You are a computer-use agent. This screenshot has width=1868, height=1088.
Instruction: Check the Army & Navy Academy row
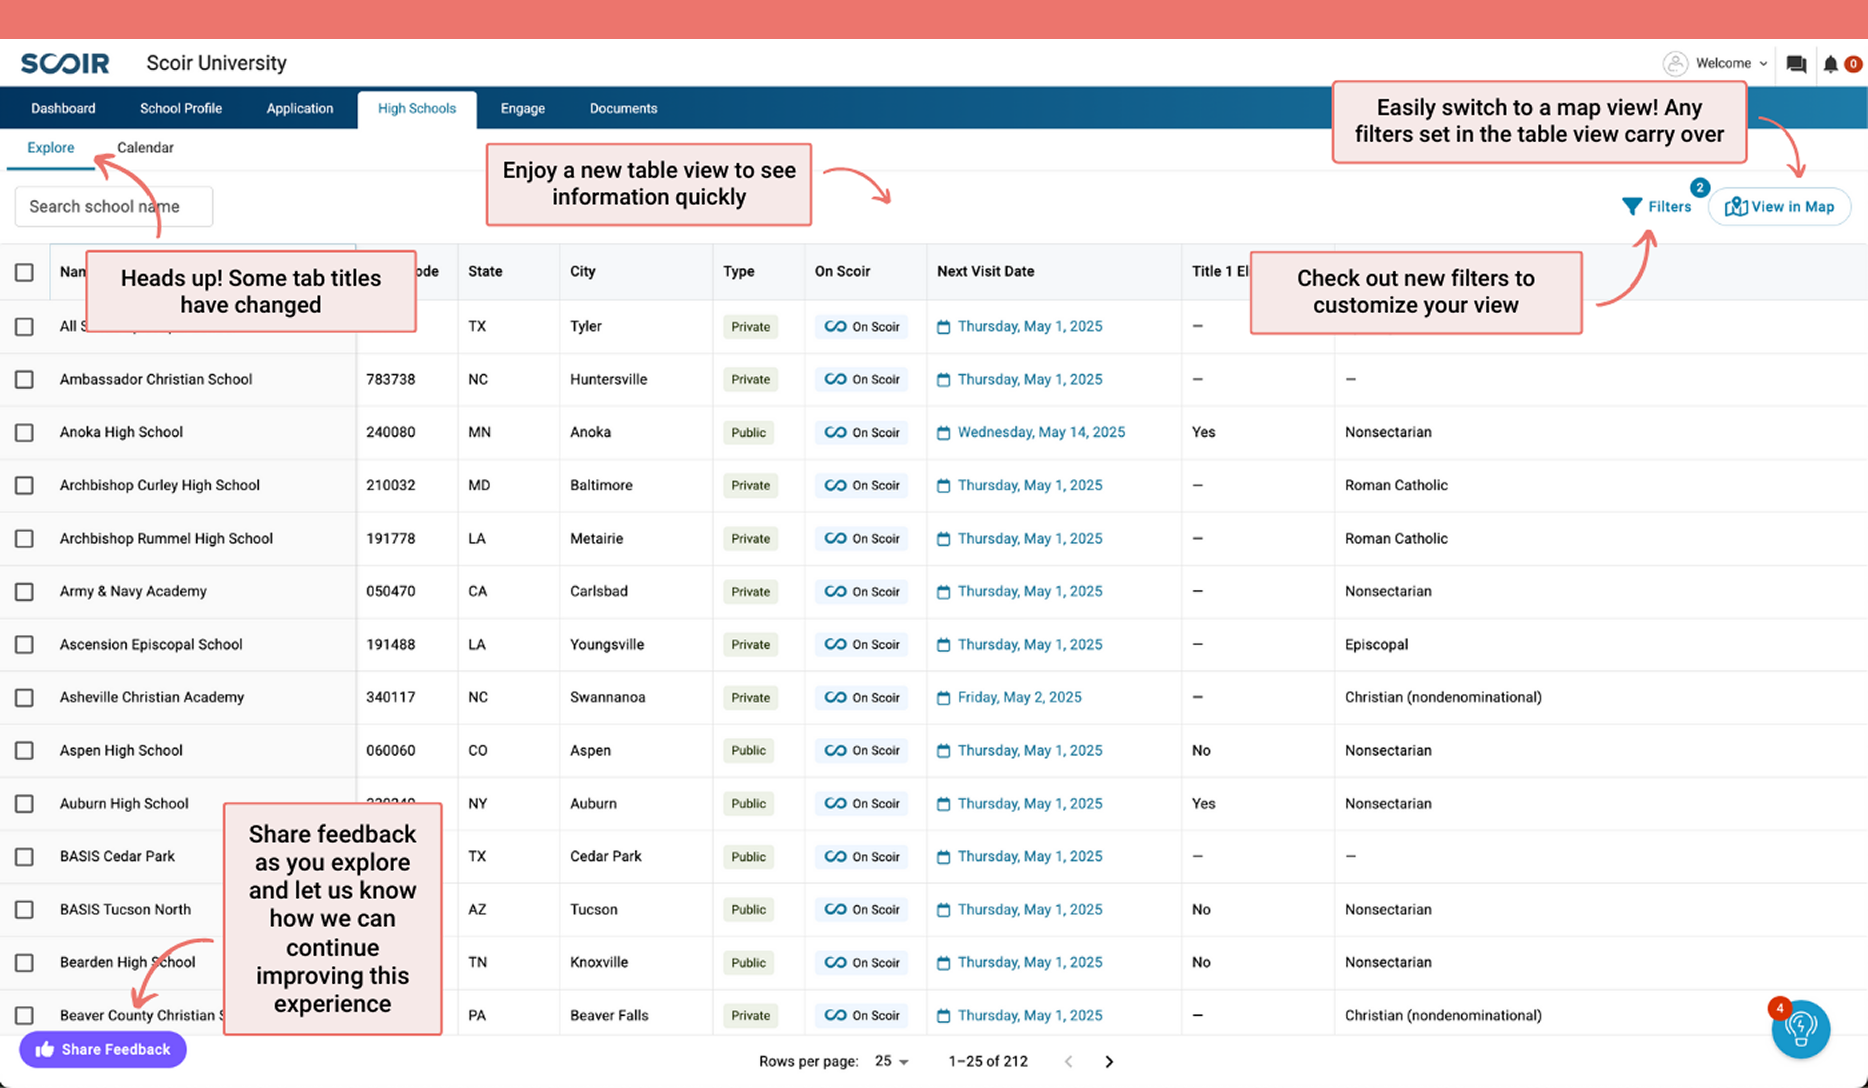[24, 591]
